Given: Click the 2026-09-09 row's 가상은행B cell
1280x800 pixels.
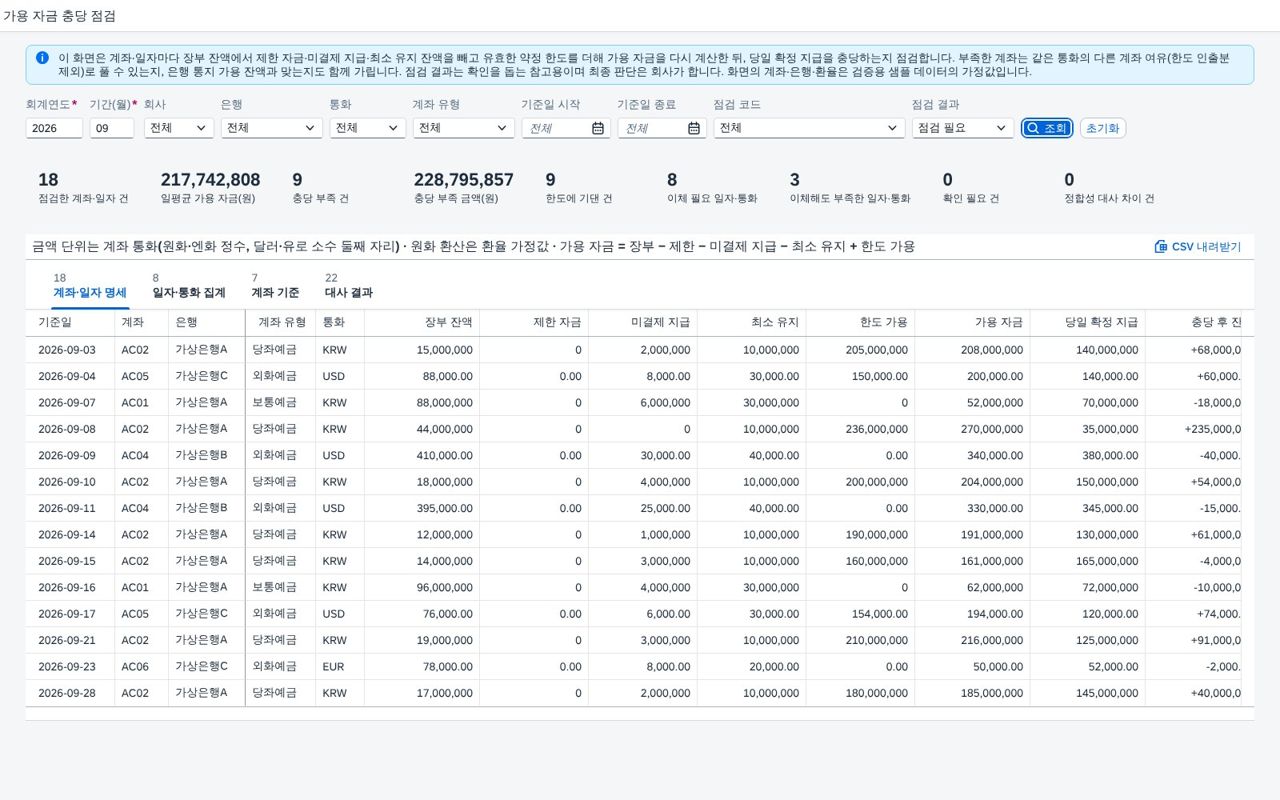Looking at the screenshot, I should [202, 456].
